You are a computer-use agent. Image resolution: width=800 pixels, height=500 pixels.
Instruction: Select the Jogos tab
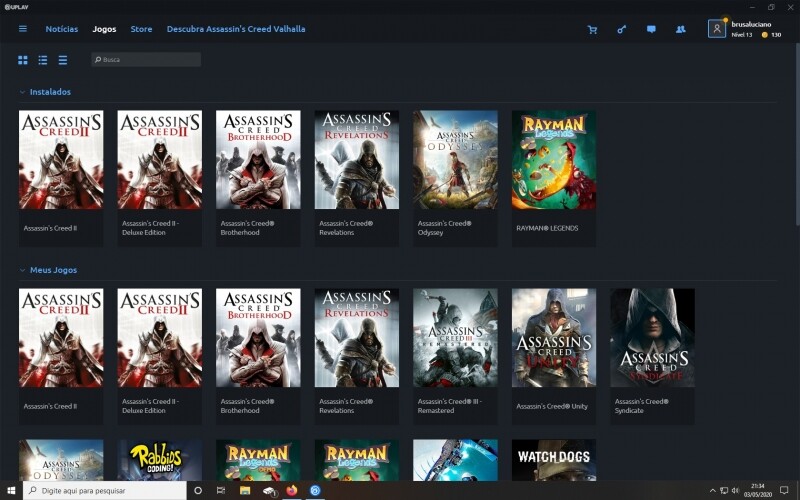[x=104, y=29]
